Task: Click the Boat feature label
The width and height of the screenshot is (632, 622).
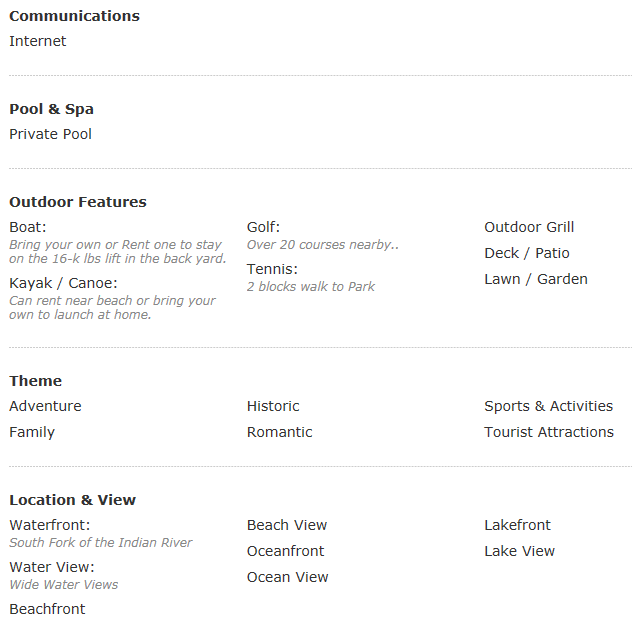Action: 28,227
